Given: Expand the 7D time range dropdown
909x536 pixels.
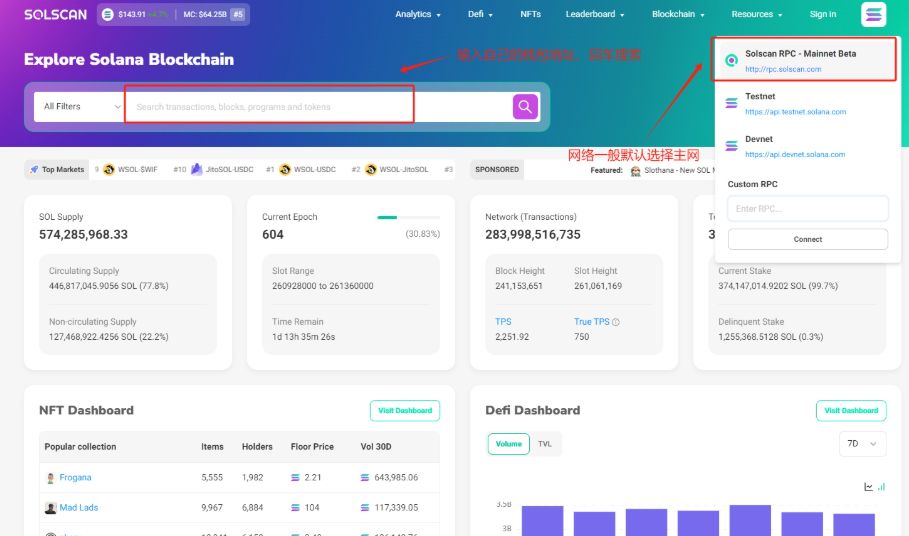Looking at the screenshot, I should click(x=862, y=443).
